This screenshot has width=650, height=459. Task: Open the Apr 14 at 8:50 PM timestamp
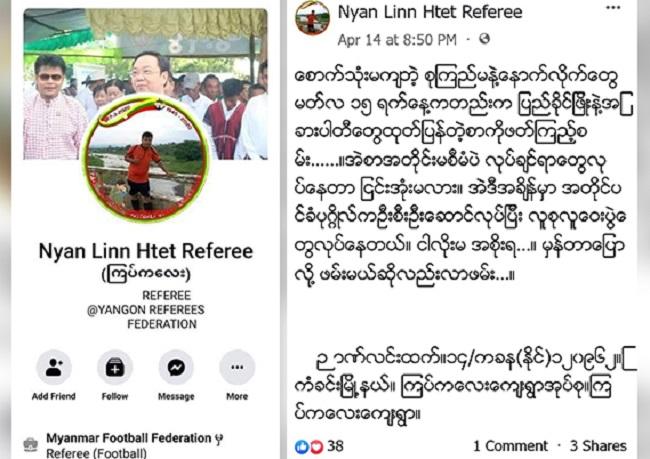click(x=397, y=40)
